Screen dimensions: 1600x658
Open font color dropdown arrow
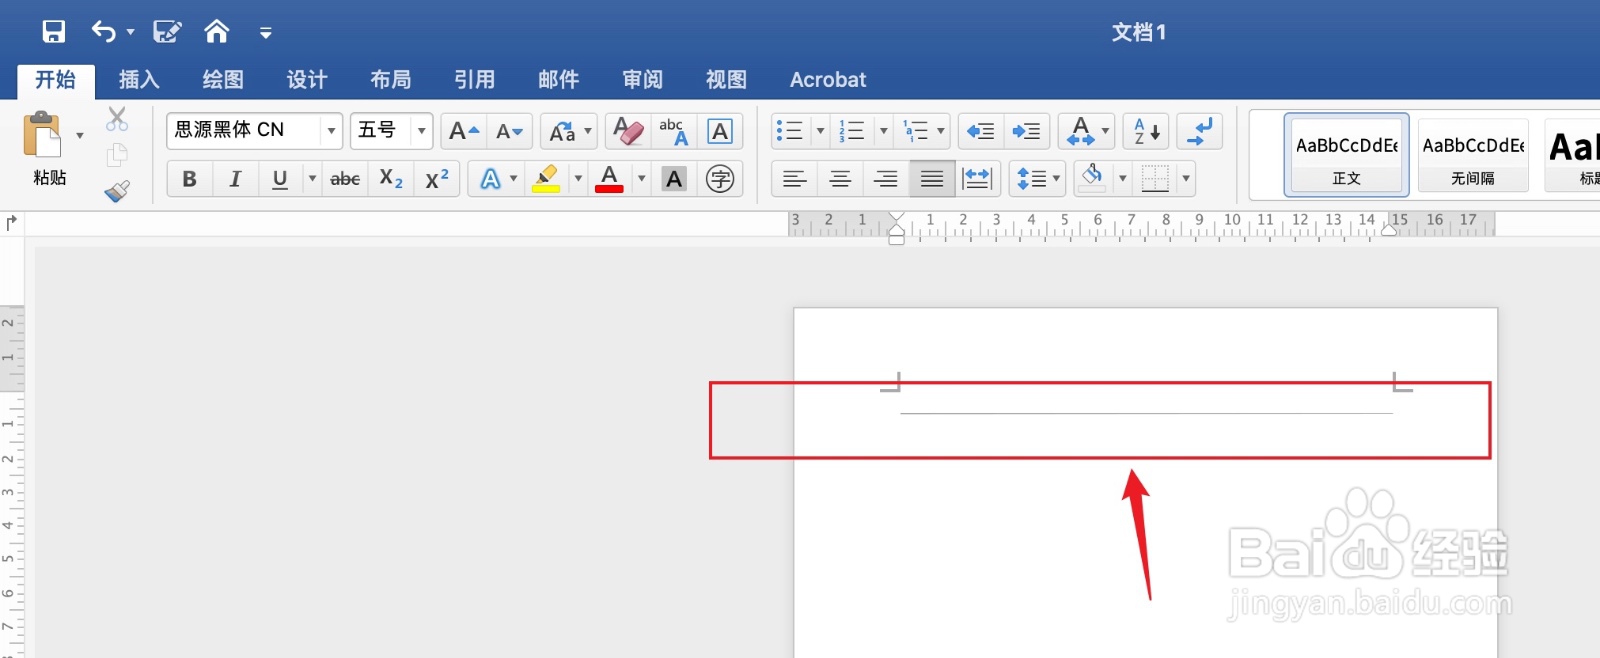coord(641,179)
